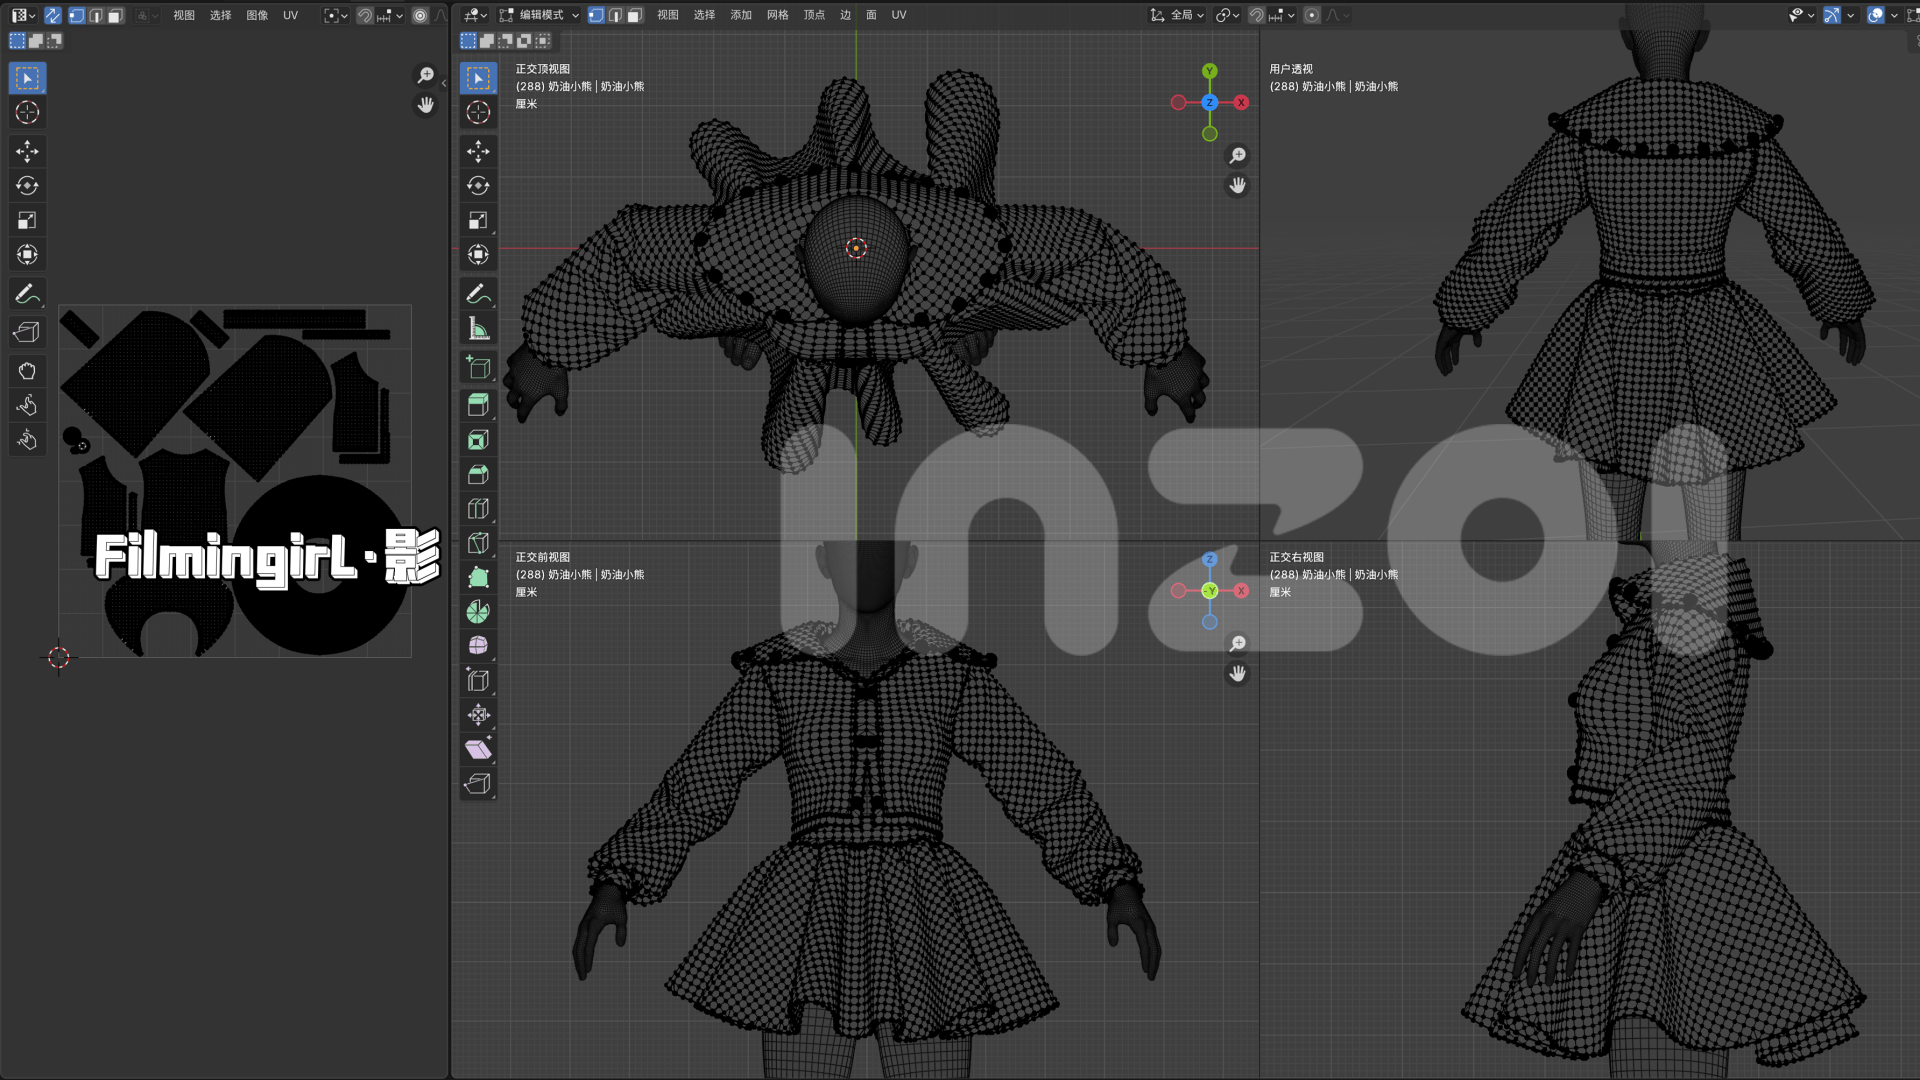This screenshot has width=1920, height=1080.
Task: Choose the Inset Faces tool
Action: click(x=478, y=440)
